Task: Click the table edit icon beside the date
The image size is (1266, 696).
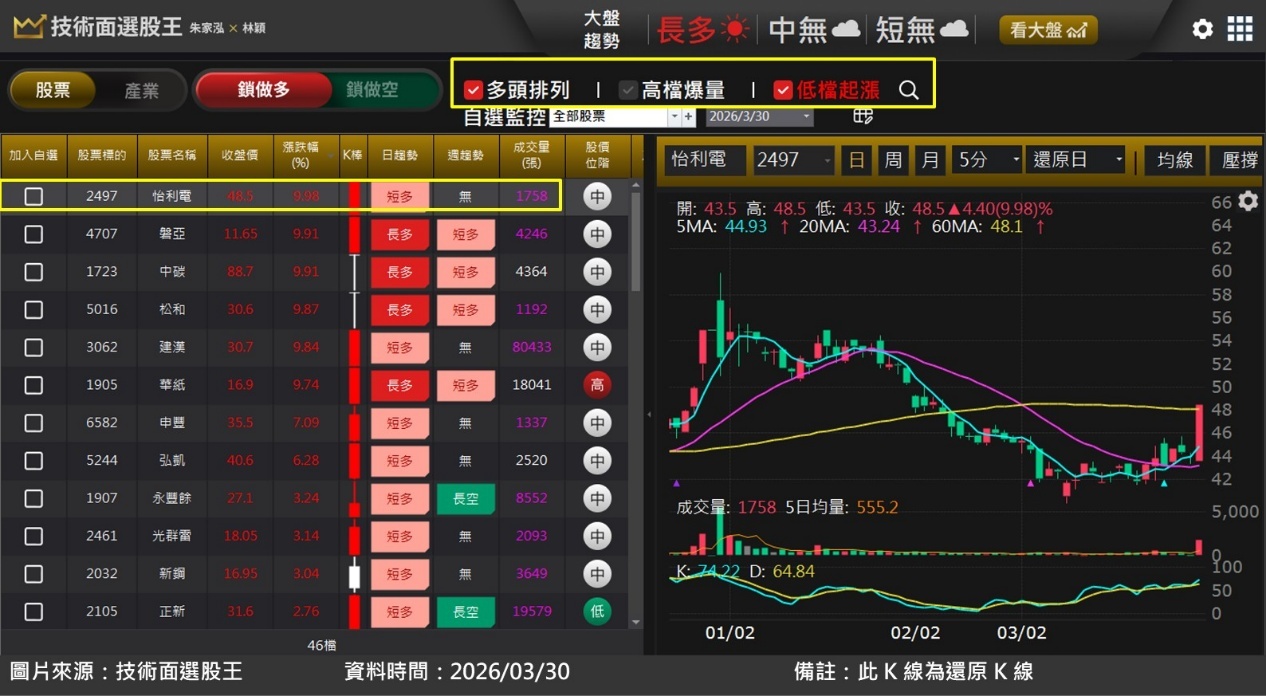Action: (x=863, y=116)
